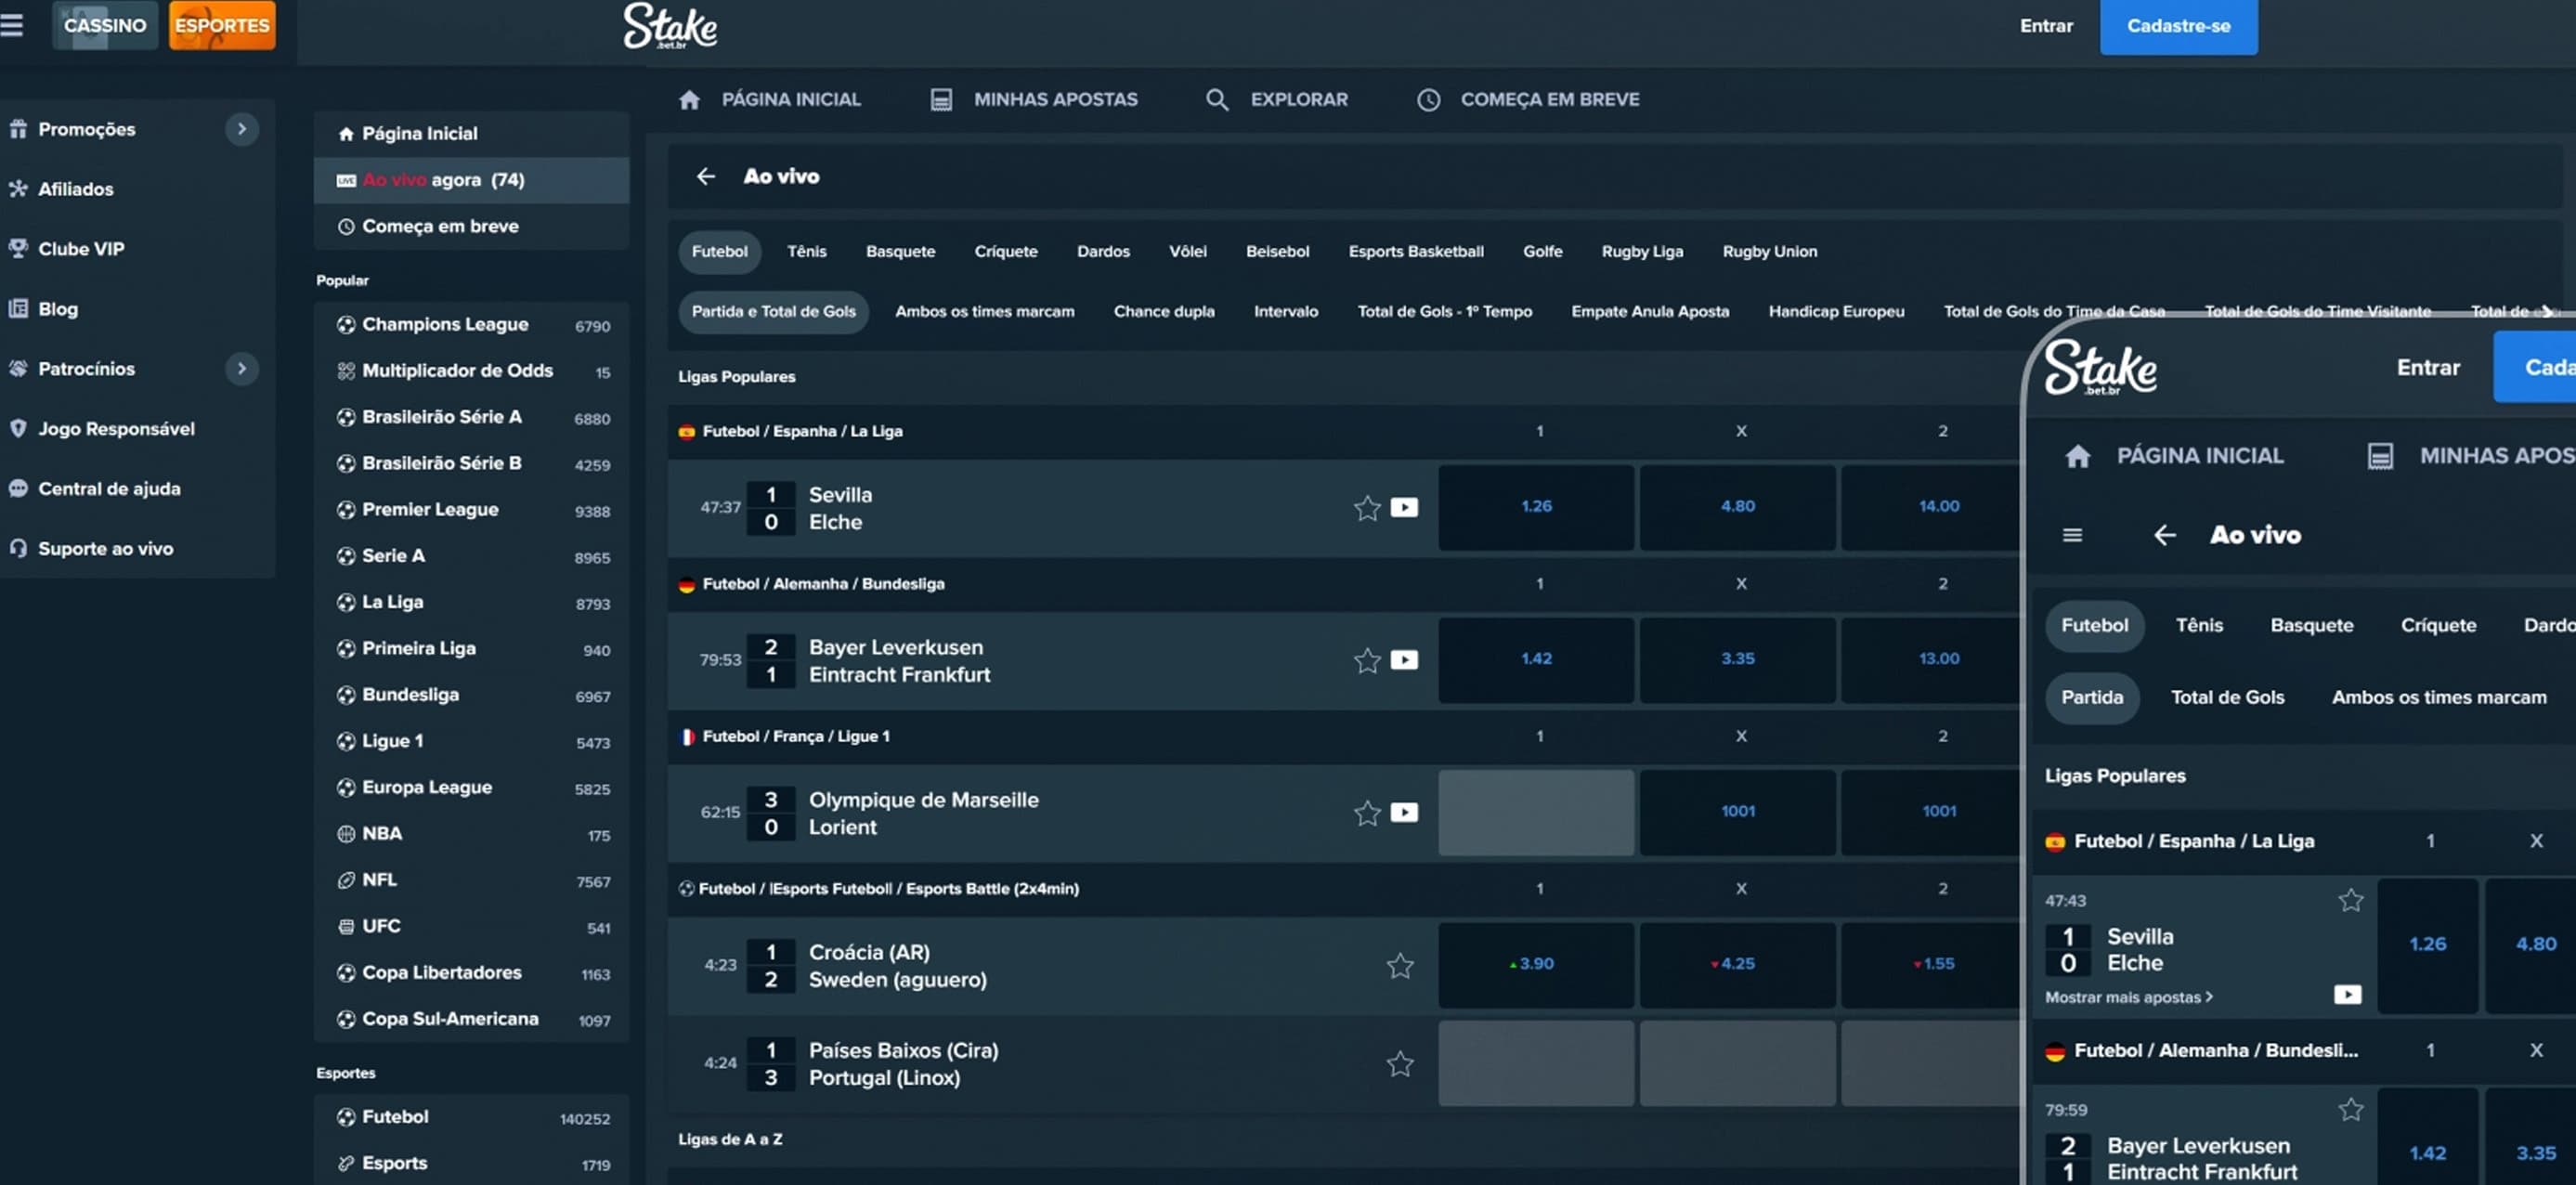The image size is (2576, 1185).
Task: Click the Suporte ao vivo headset icon
Action: click(18, 549)
